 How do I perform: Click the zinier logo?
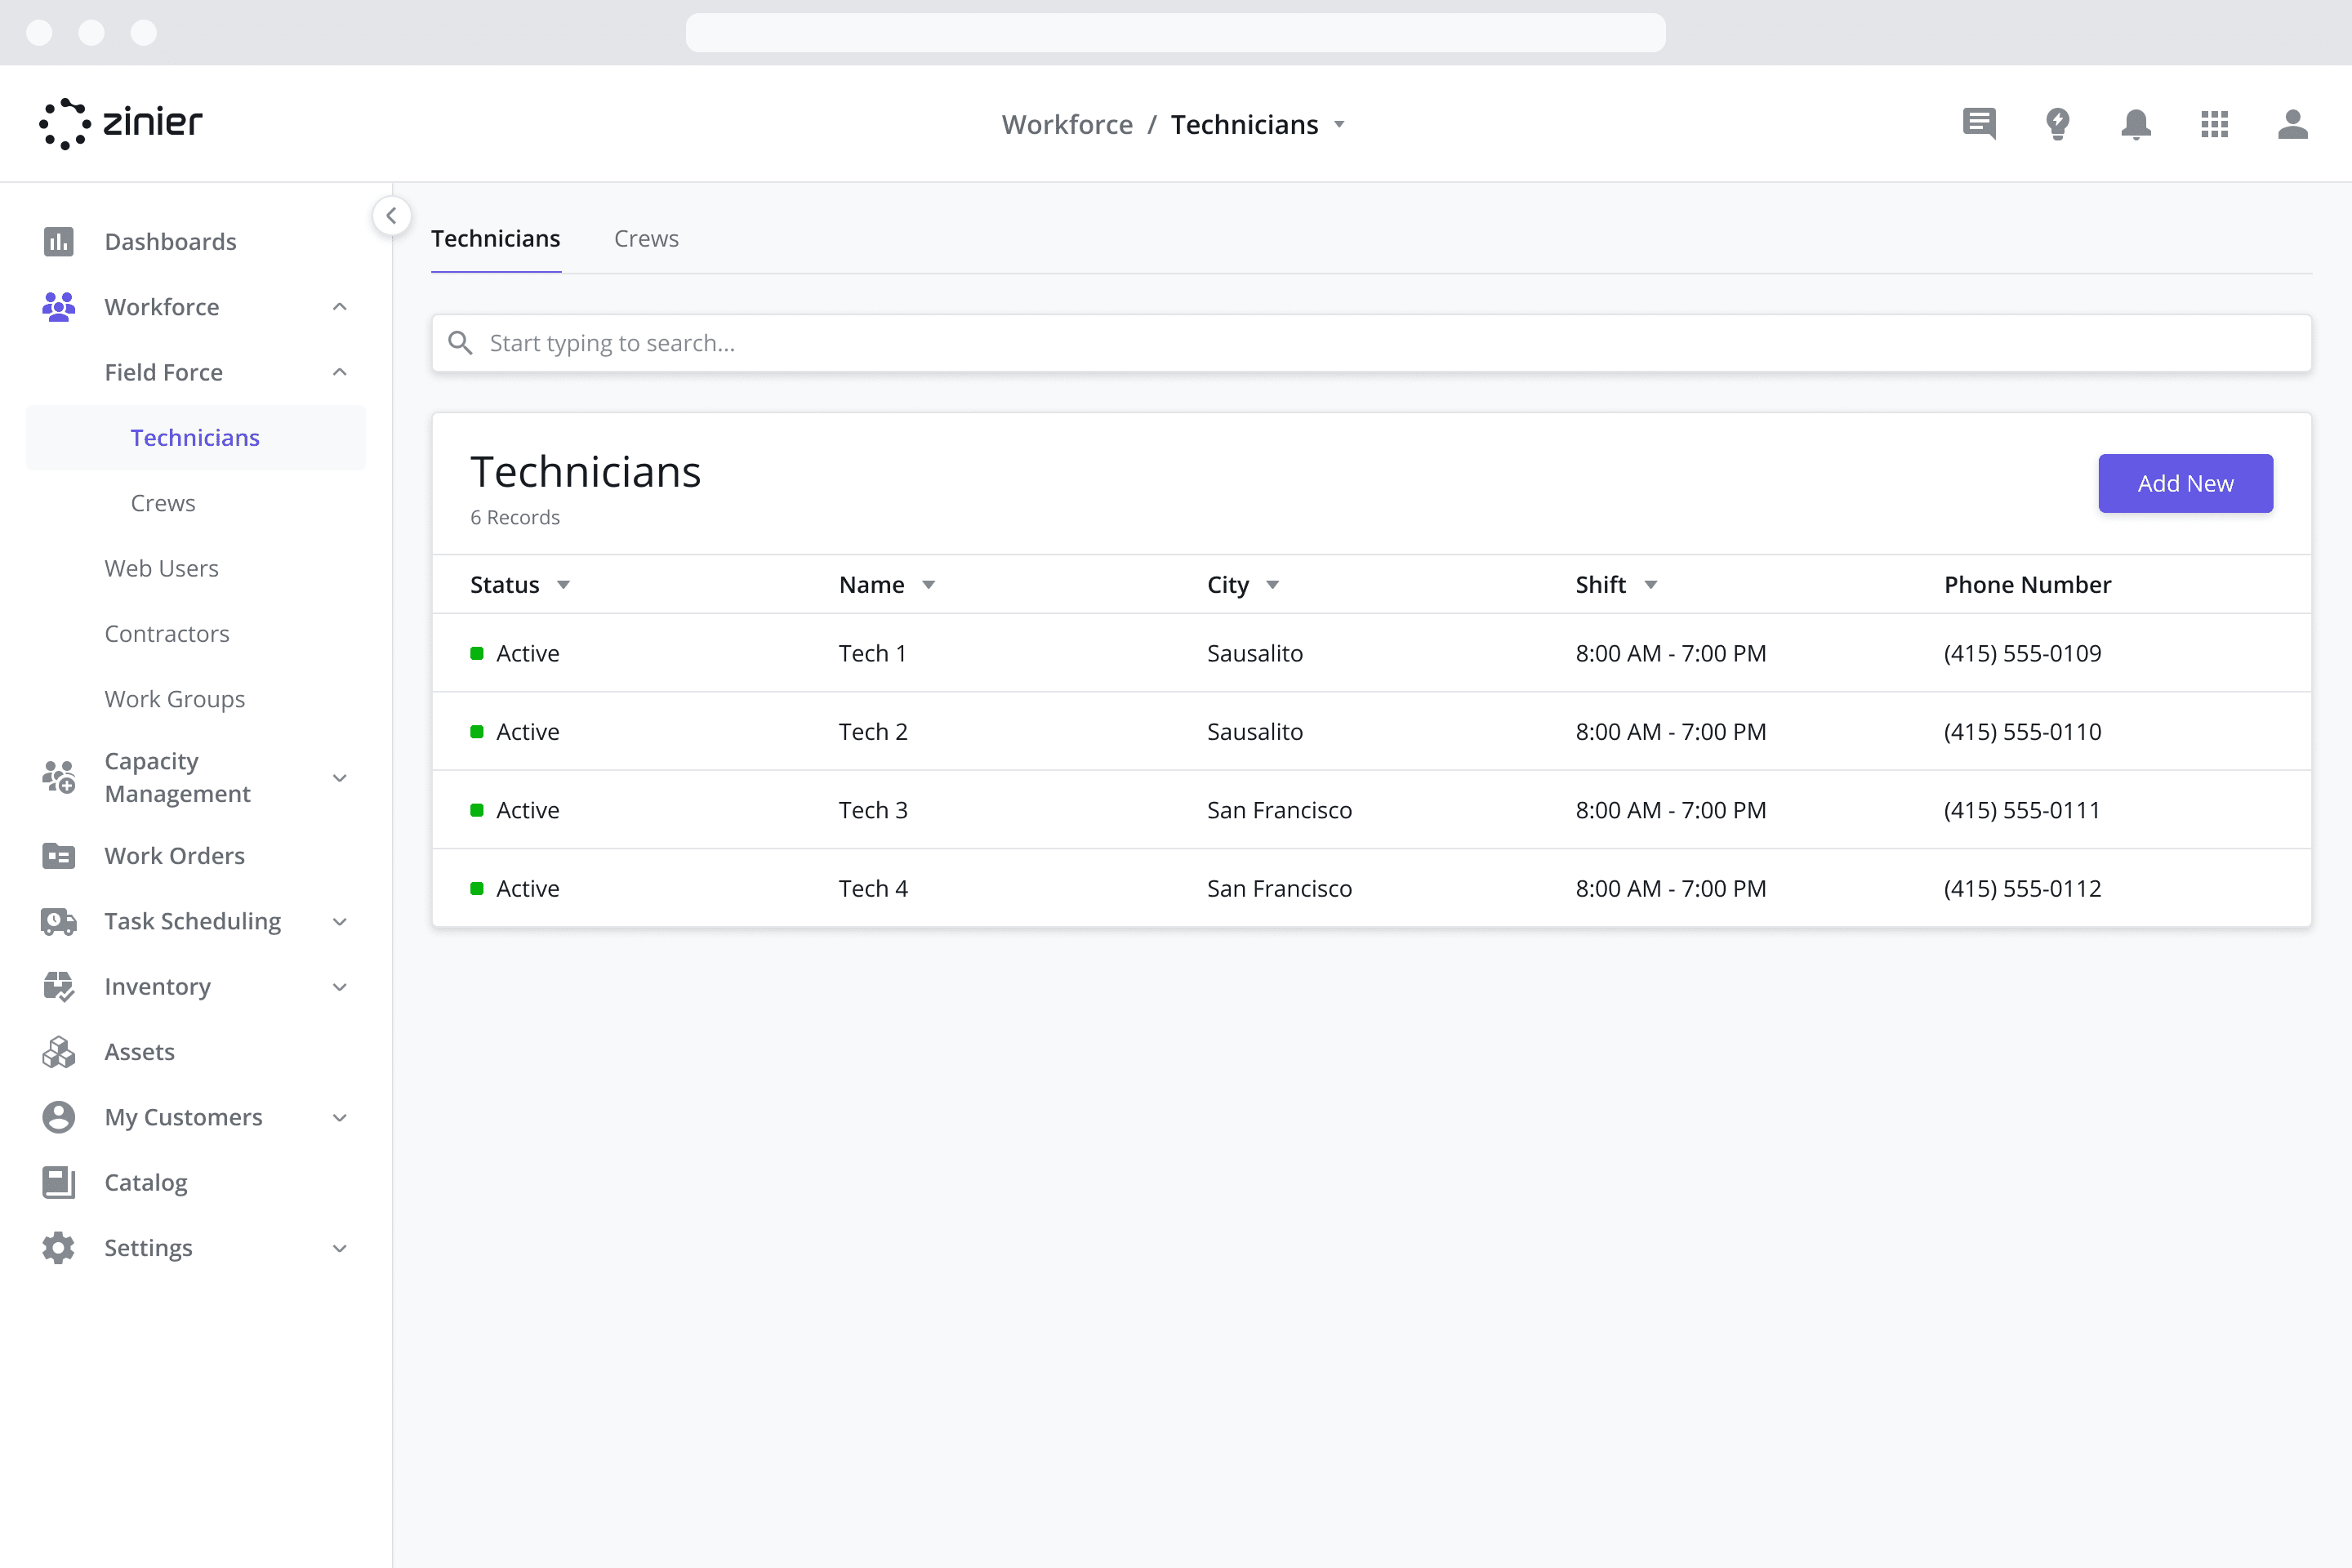pos(120,124)
